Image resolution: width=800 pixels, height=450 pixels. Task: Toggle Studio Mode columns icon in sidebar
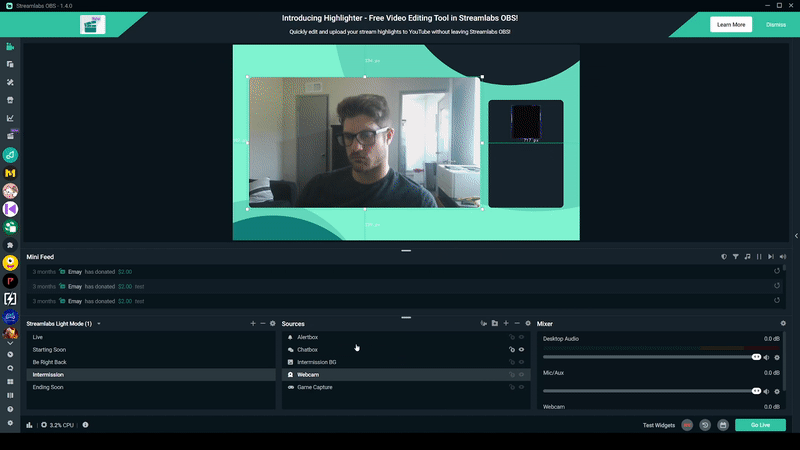tap(10, 395)
